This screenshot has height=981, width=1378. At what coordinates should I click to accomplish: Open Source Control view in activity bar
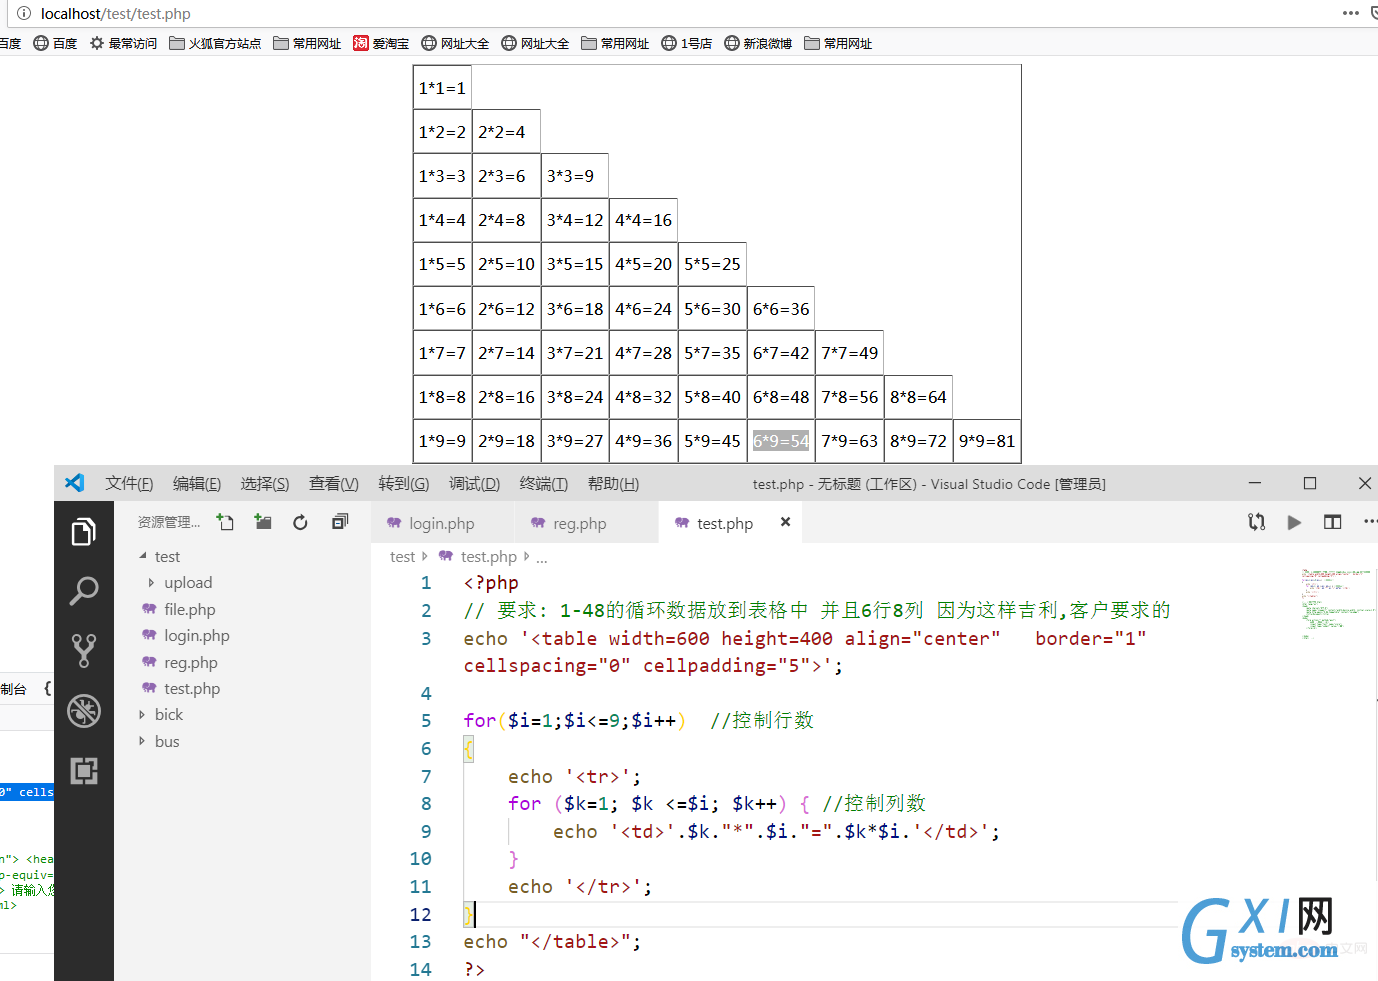coord(84,651)
